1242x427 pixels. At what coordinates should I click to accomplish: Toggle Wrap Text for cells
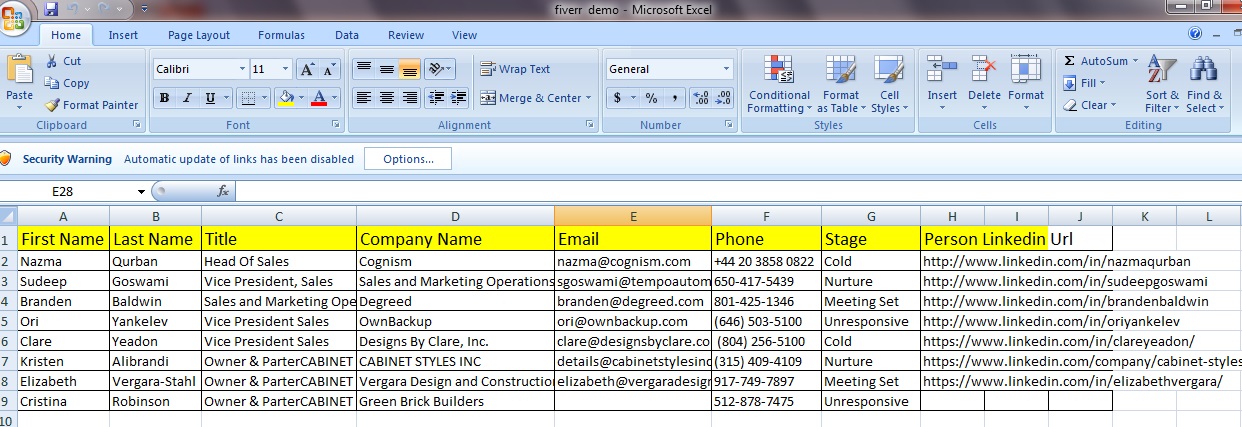click(x=515, y=69)
